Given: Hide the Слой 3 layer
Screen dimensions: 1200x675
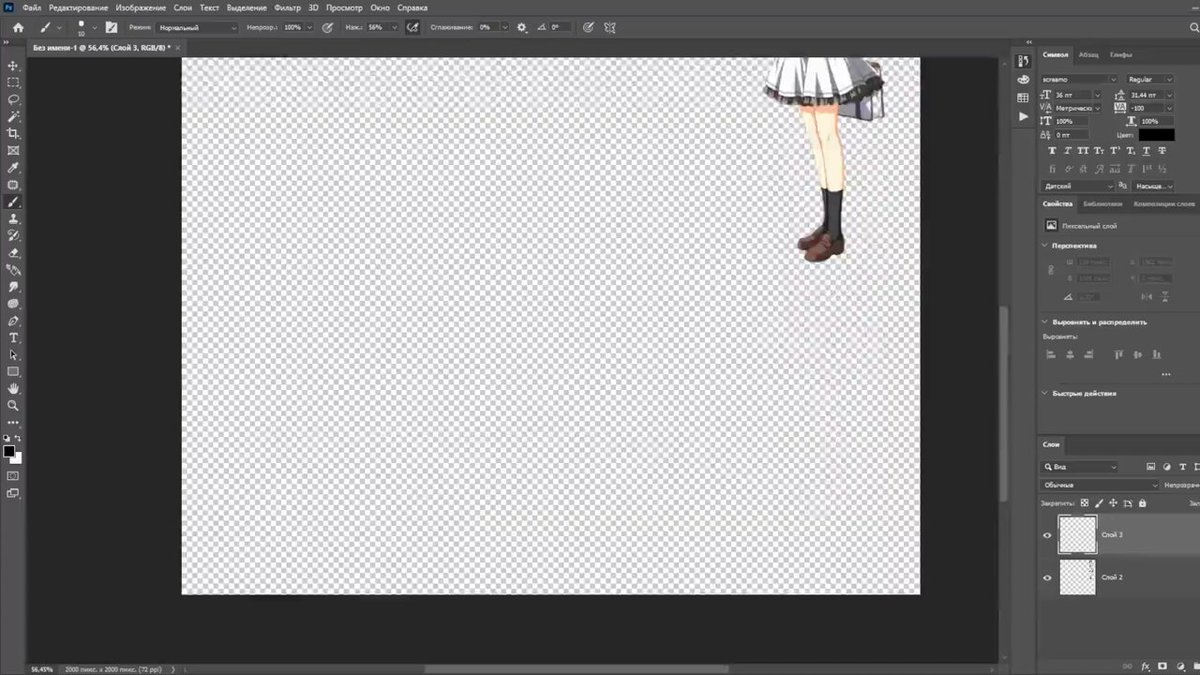Looking at the screenshot, I should [x=1047, y=535].
